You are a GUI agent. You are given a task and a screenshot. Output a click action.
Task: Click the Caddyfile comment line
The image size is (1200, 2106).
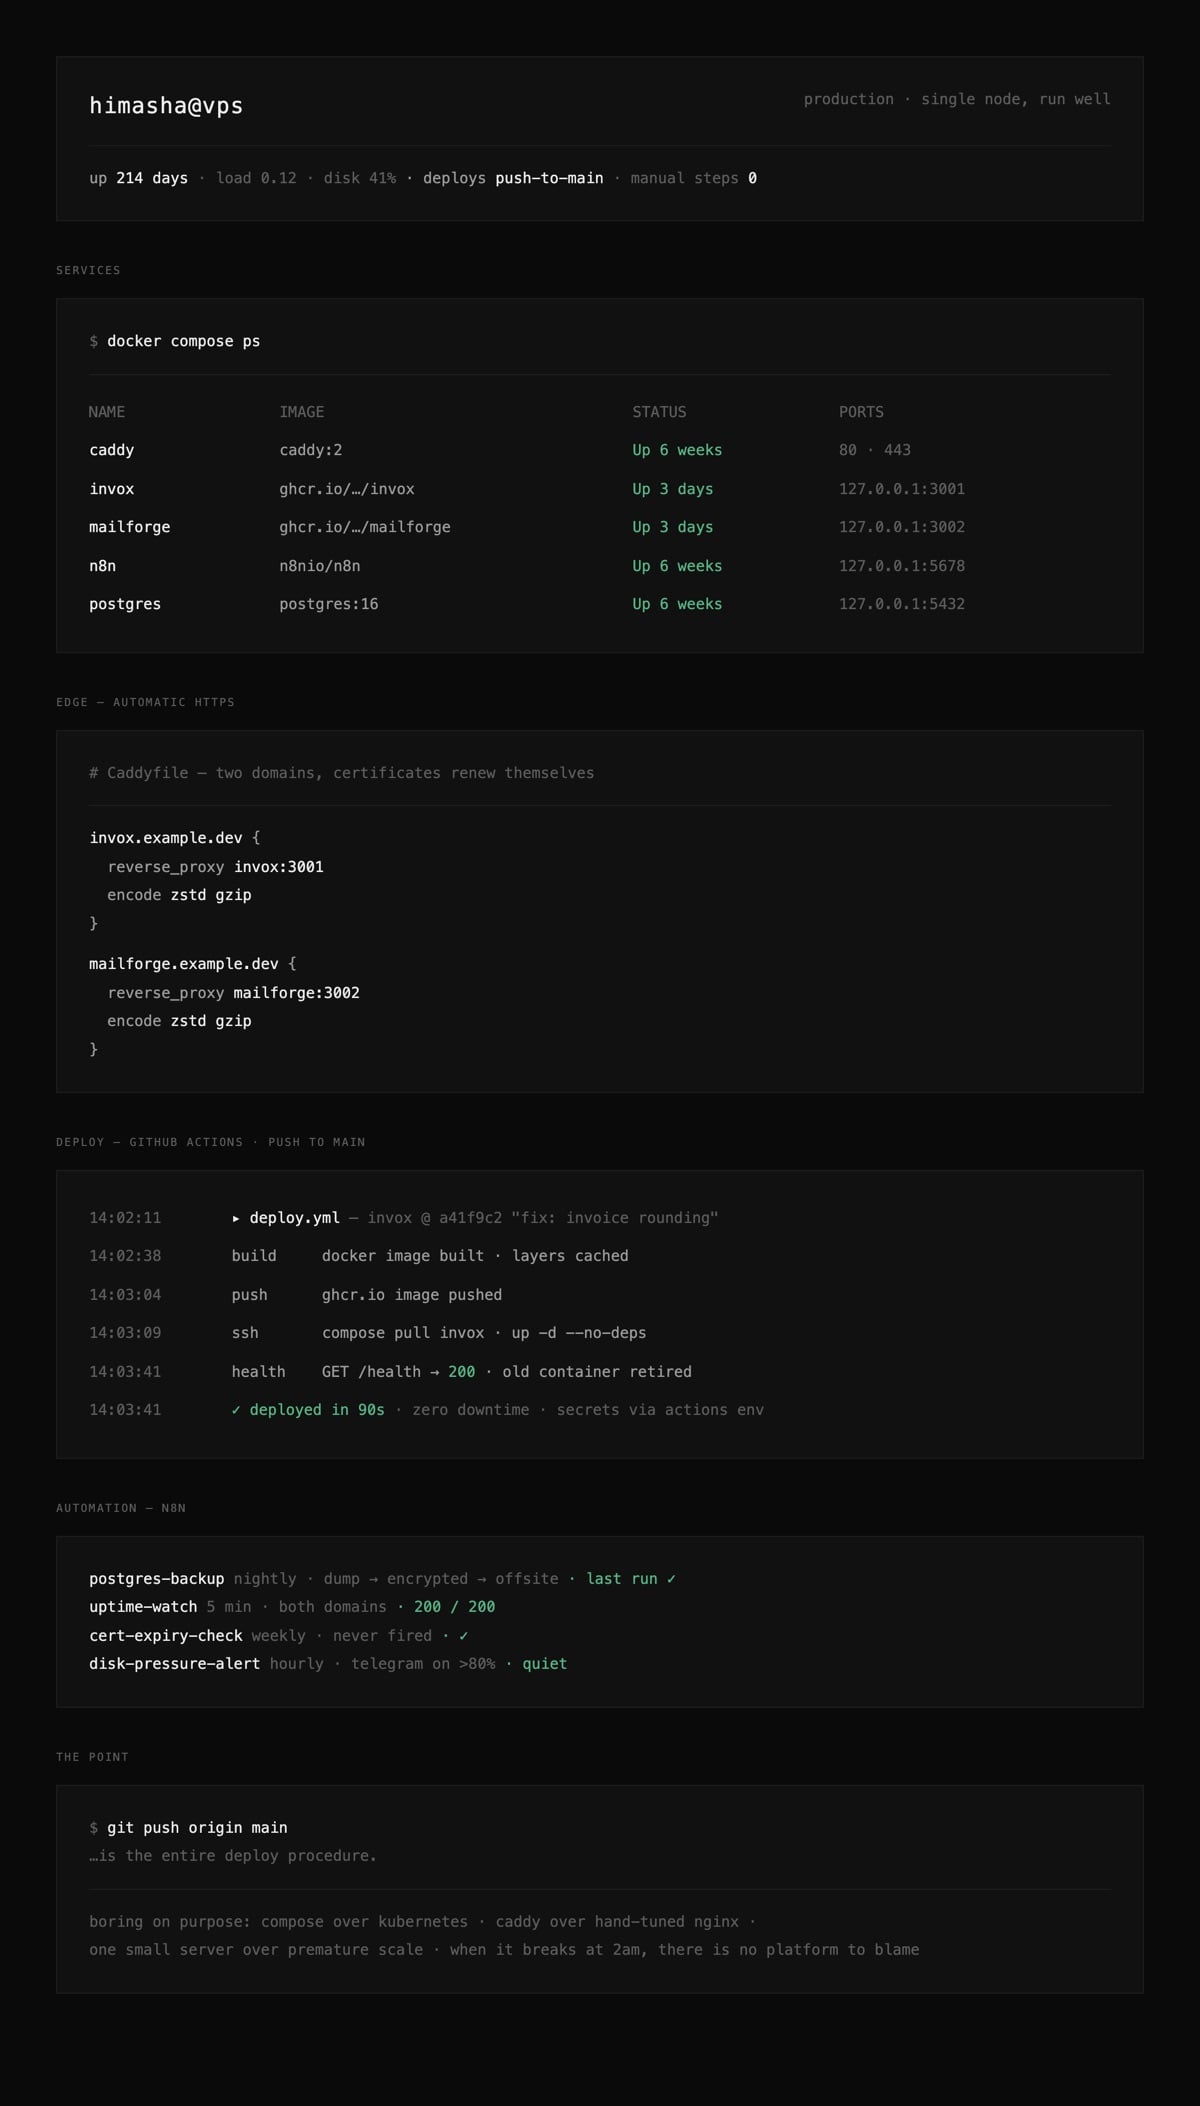(x=342, y=773)
